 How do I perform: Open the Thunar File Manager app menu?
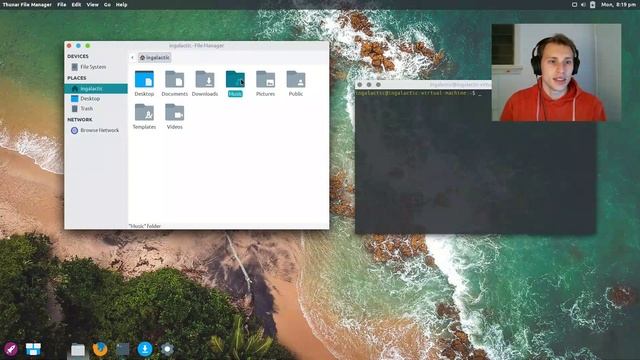(27, 4)
